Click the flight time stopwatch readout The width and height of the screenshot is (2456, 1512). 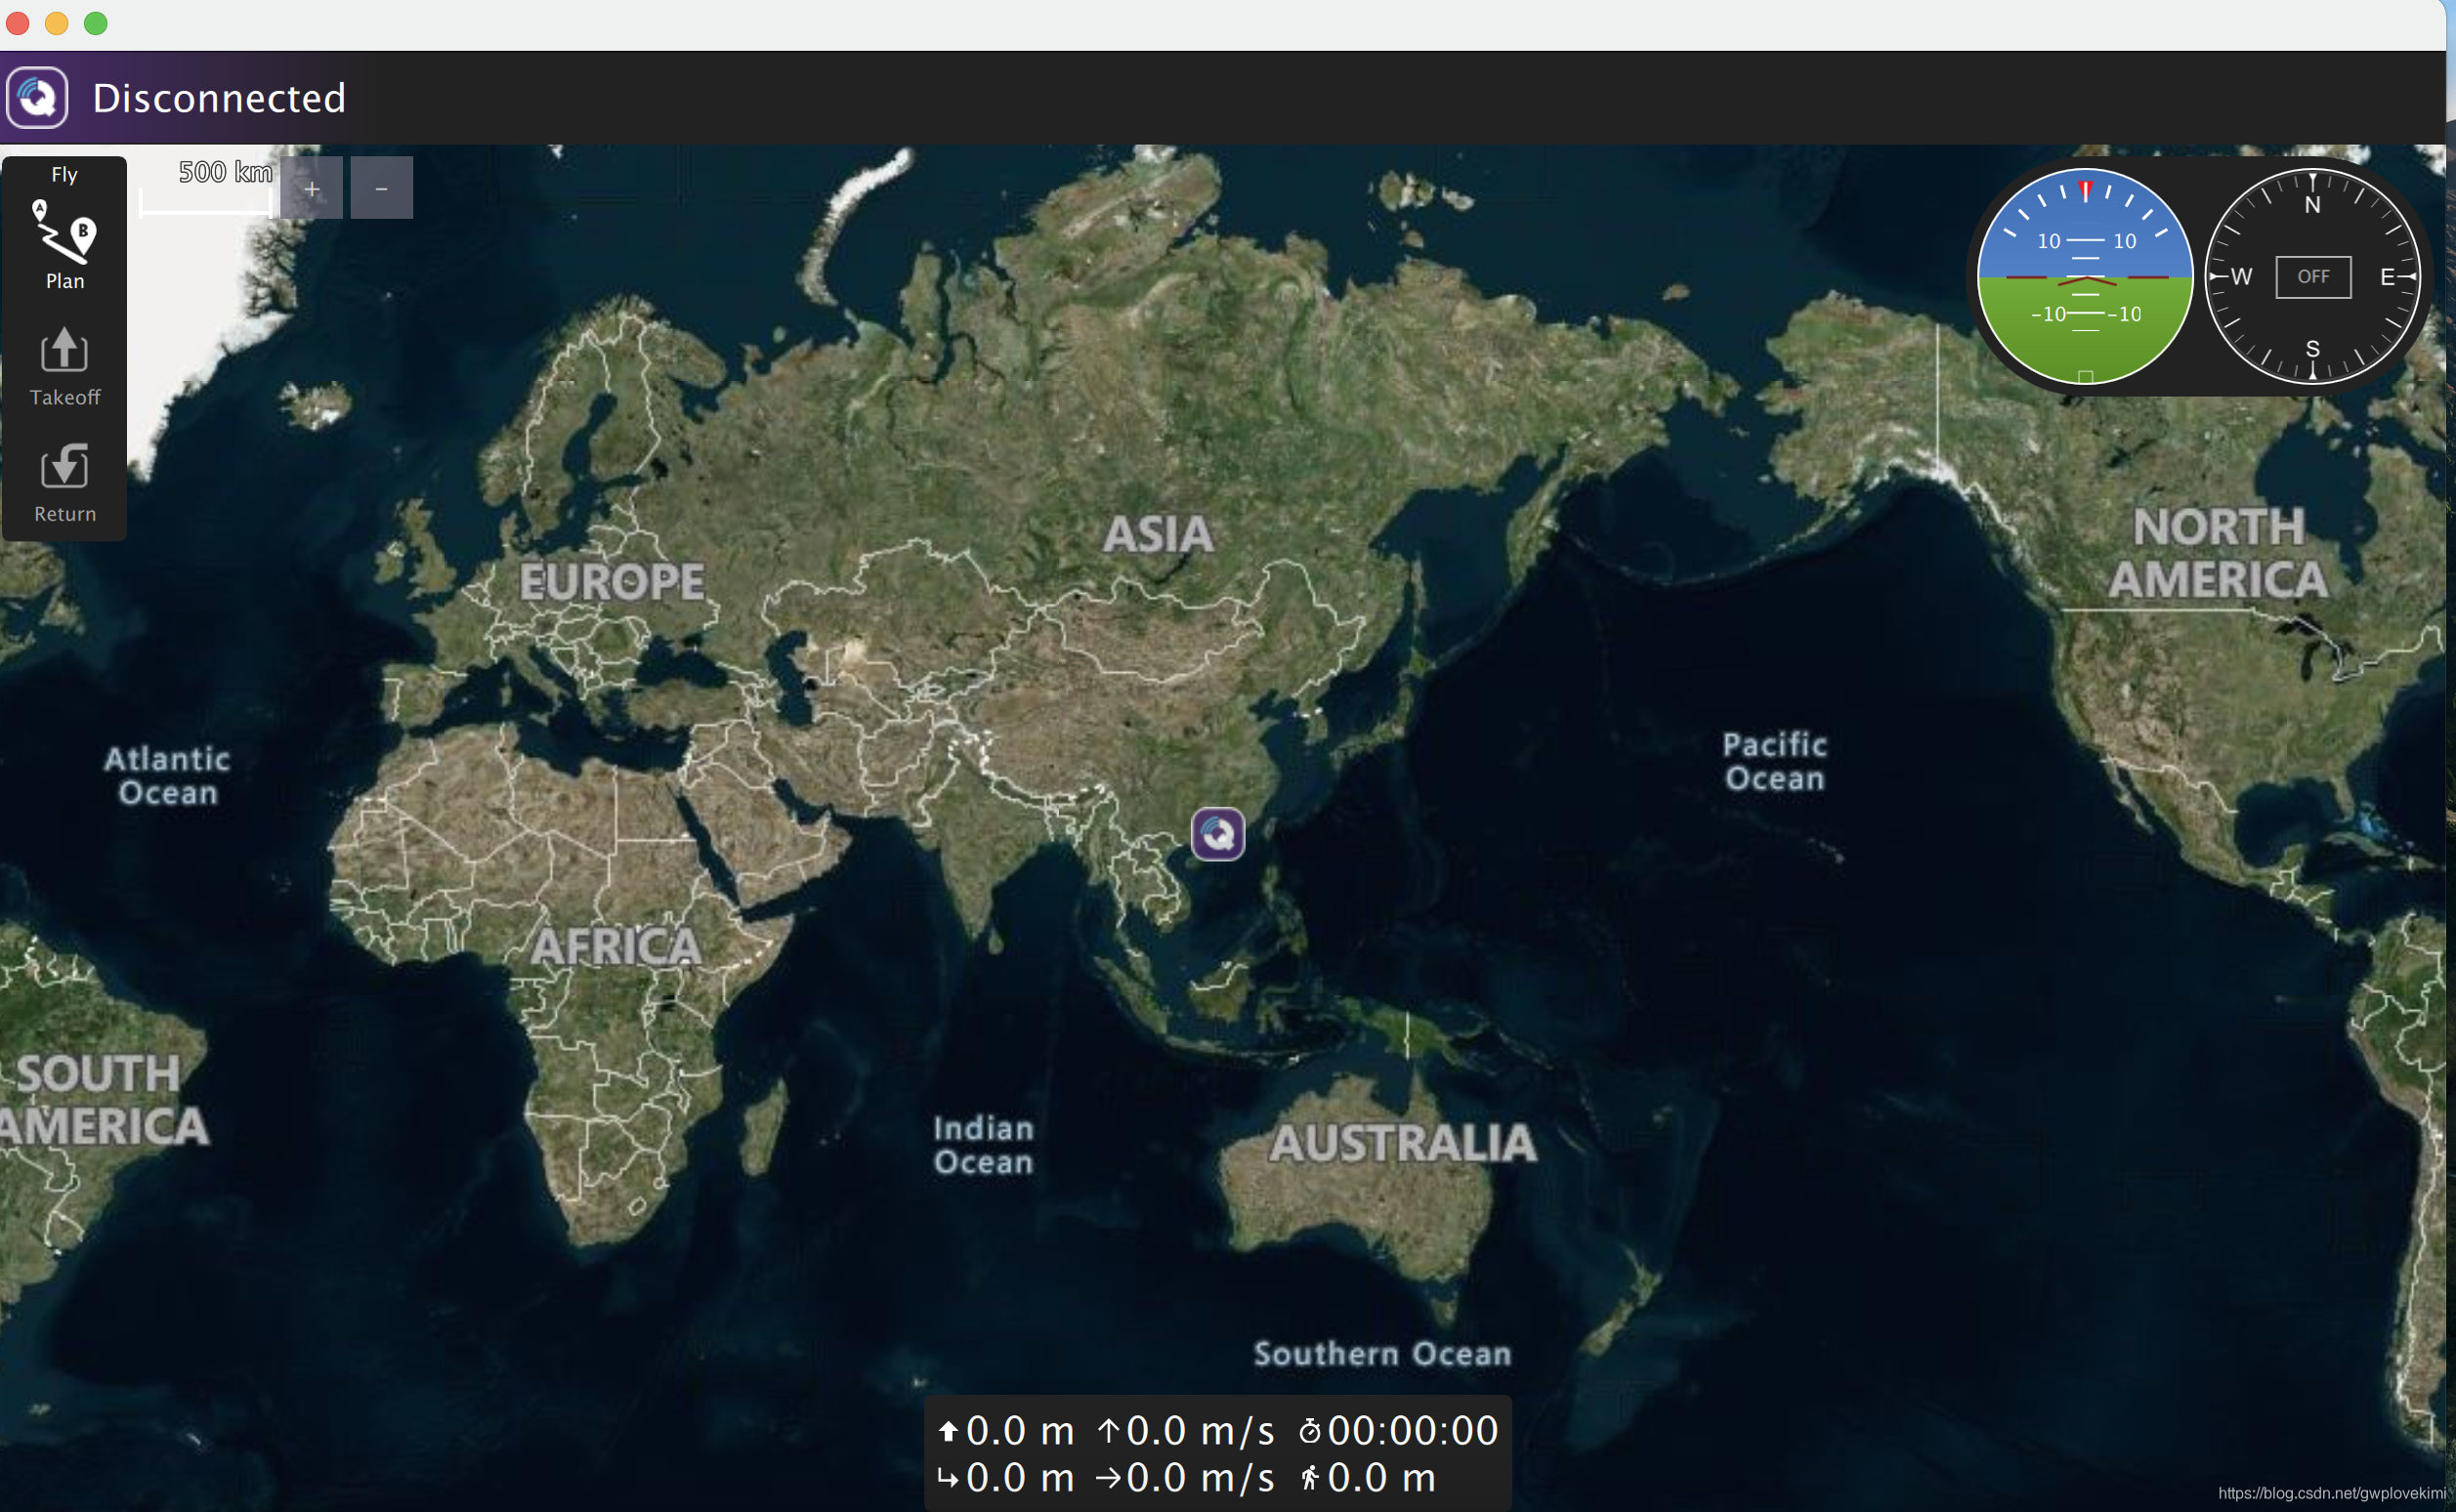[1397, 1430]
